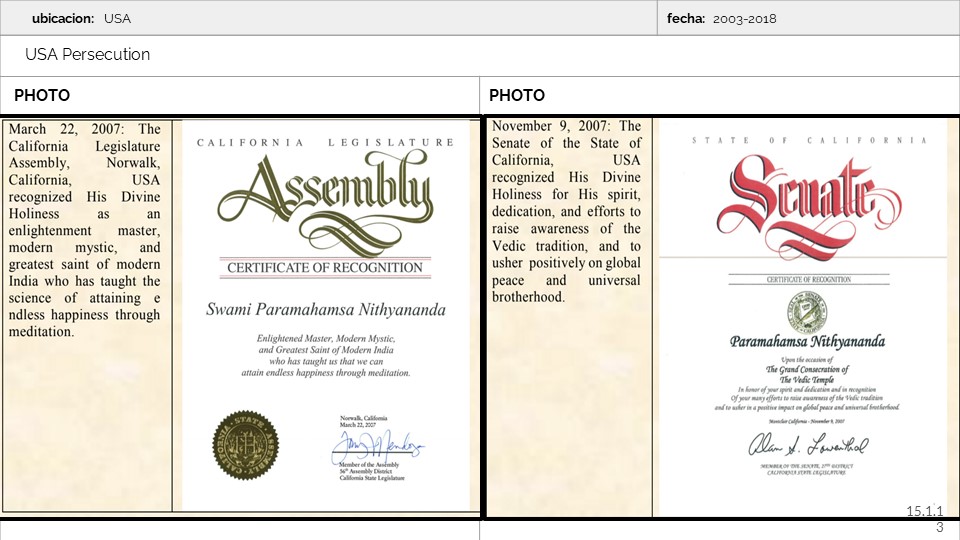Click the left PHOTO column header

[42, 96]
